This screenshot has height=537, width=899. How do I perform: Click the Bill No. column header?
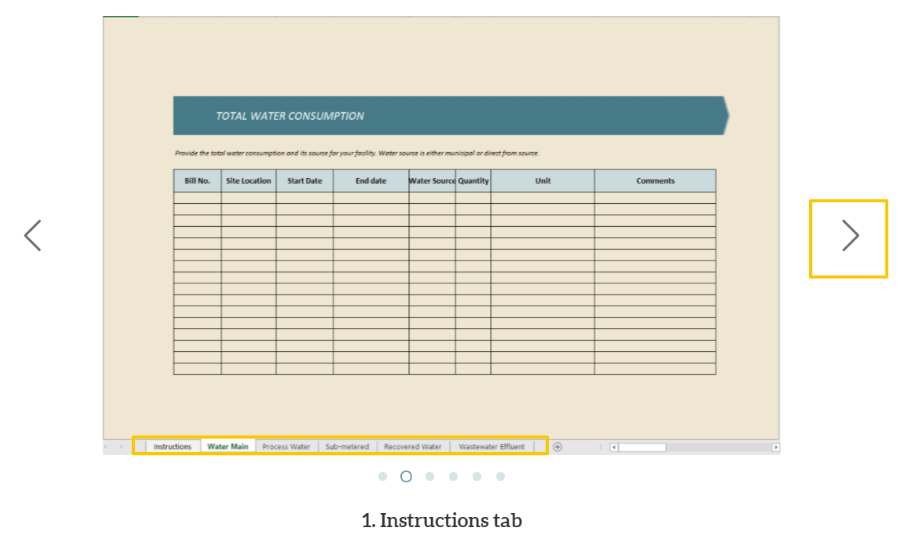pyautogui.click(x=197, y=181)
